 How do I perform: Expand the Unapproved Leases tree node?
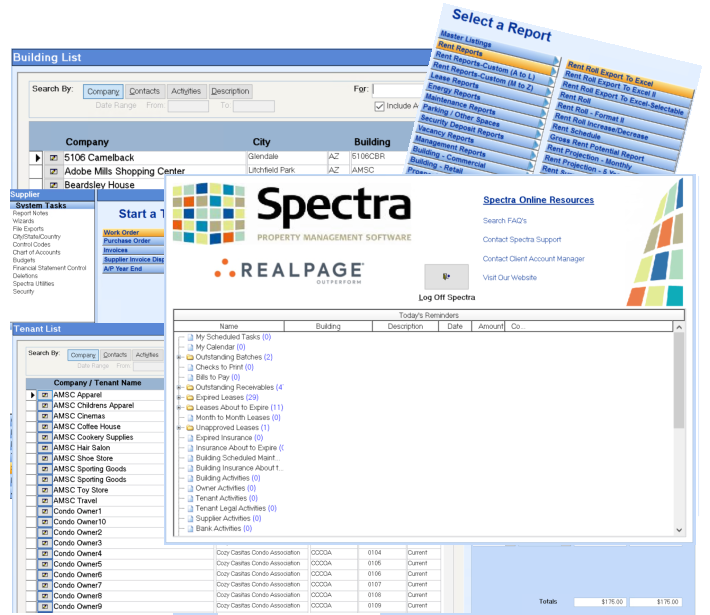point(179,428)
